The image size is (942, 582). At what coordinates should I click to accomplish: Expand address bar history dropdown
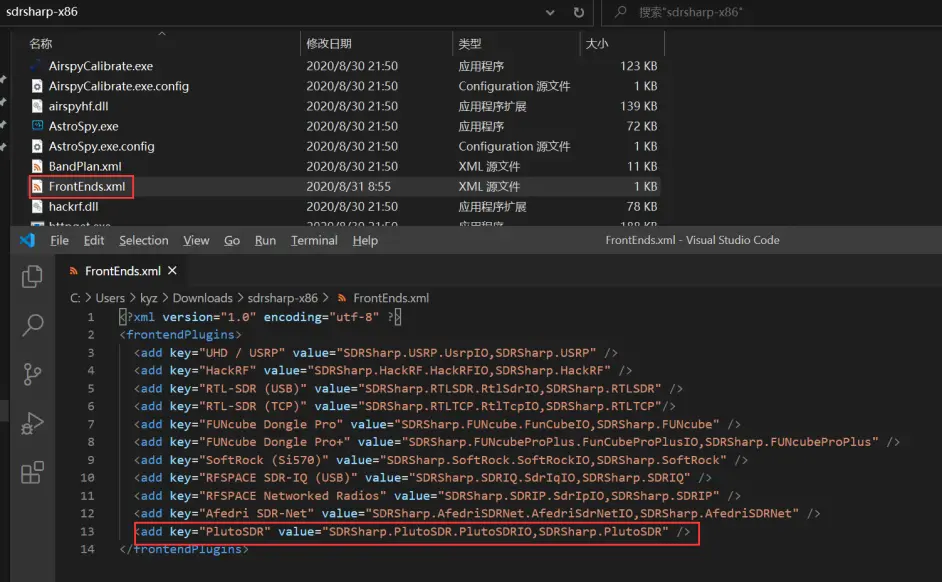coord(550,12)
